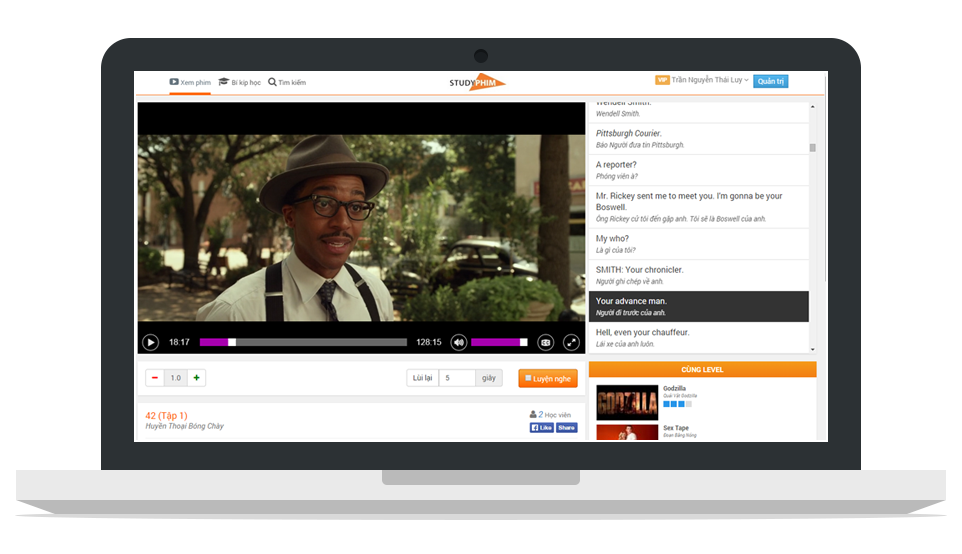
Task: Select subtitle line 'My who?'
Action: coord(699,244)
